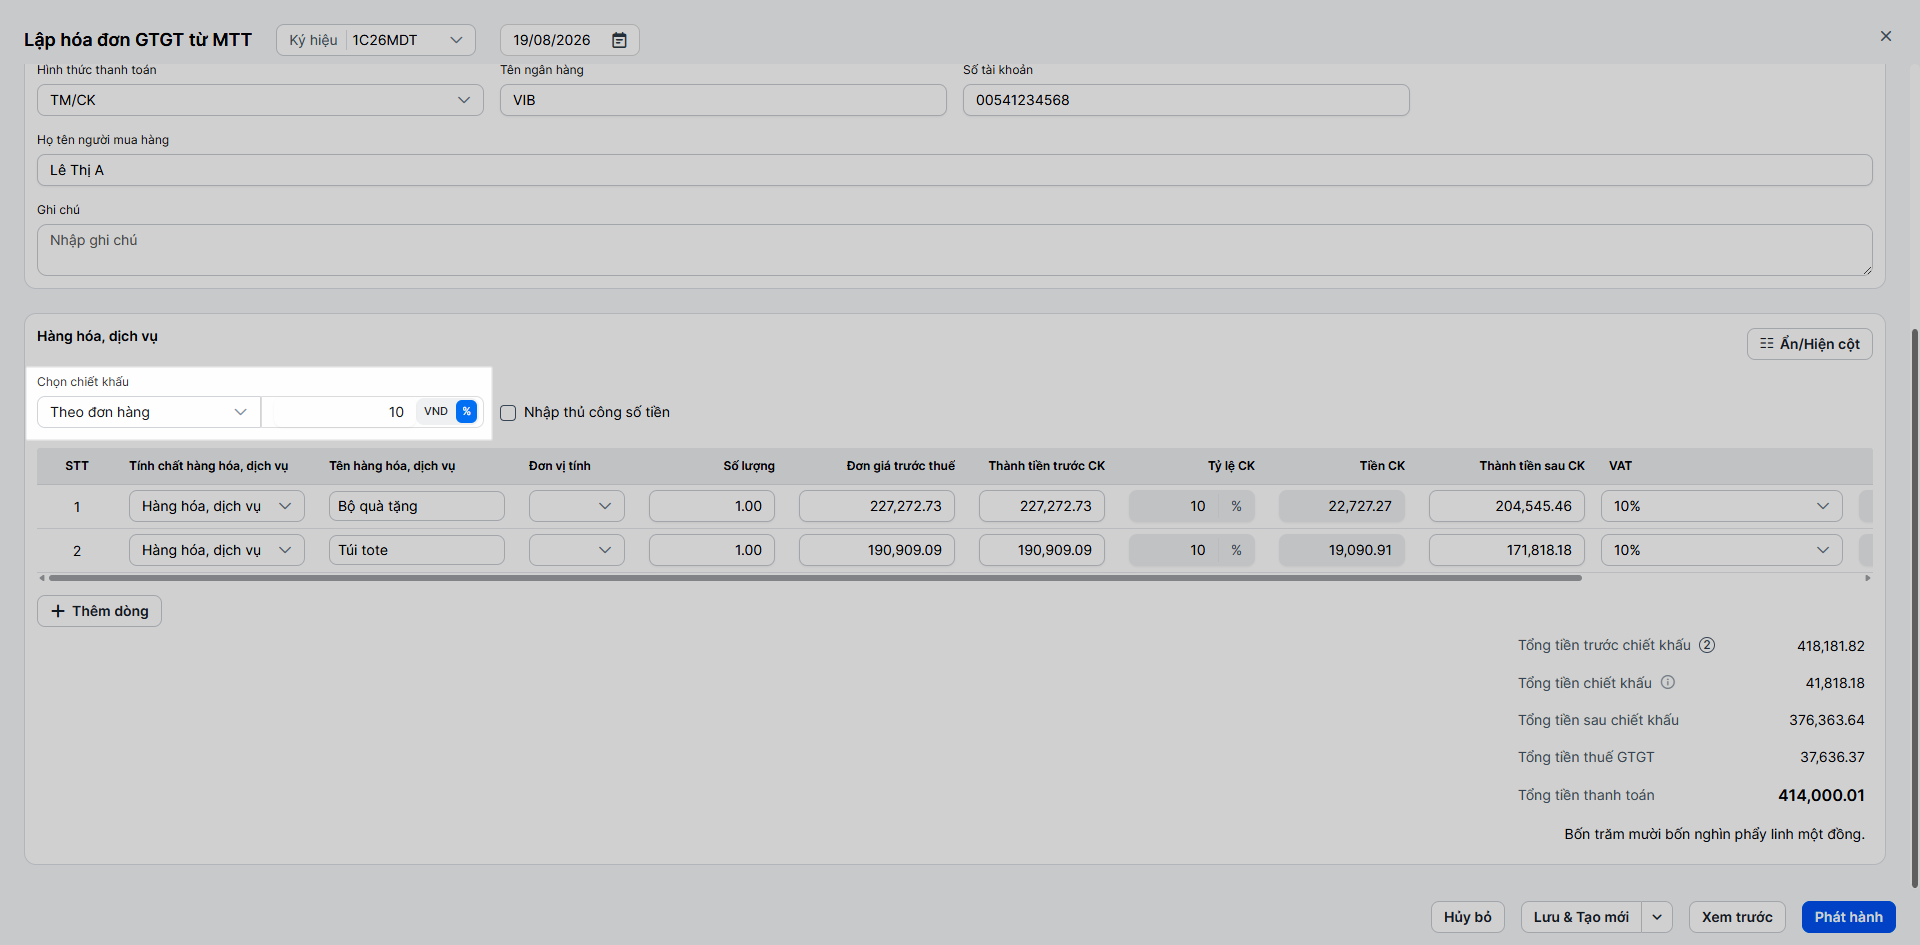Click the Túi tote item name field

point(417,550)
